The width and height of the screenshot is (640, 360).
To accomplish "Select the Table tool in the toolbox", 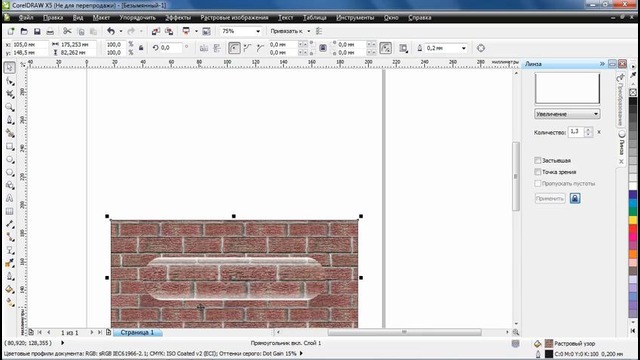I will coord(10,211).
